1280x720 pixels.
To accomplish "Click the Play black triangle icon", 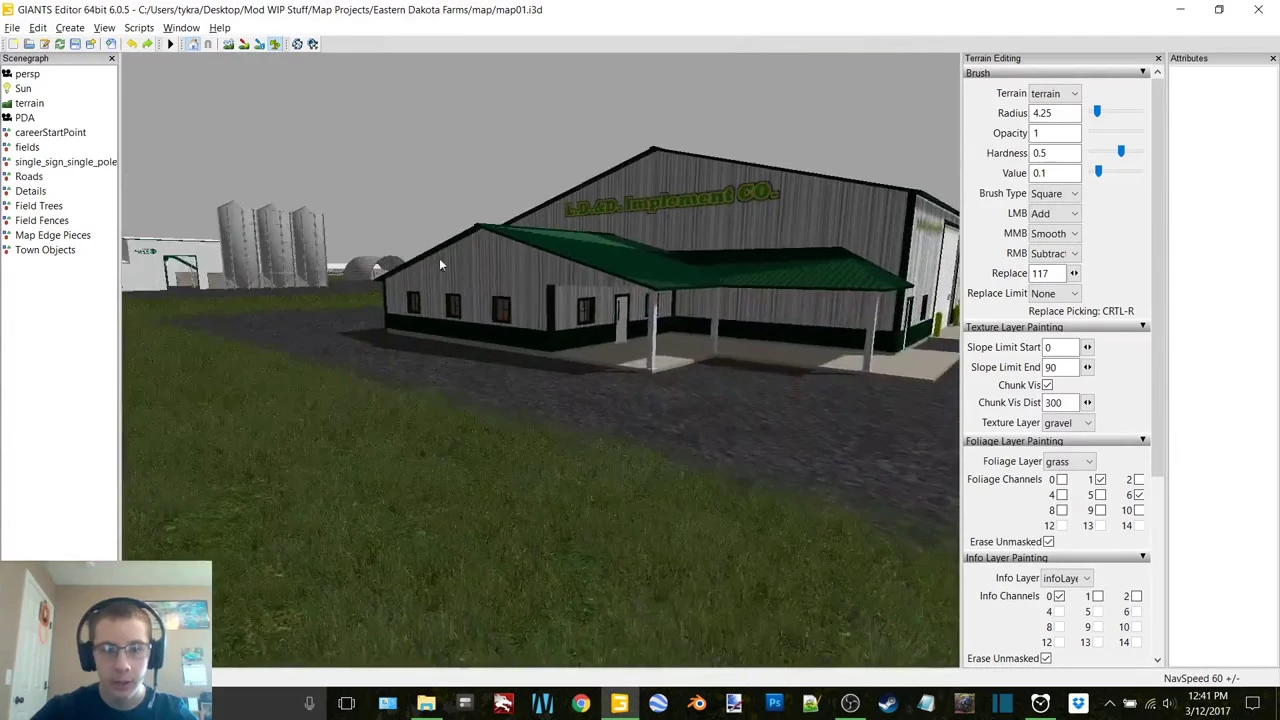I will click(170, 44).
